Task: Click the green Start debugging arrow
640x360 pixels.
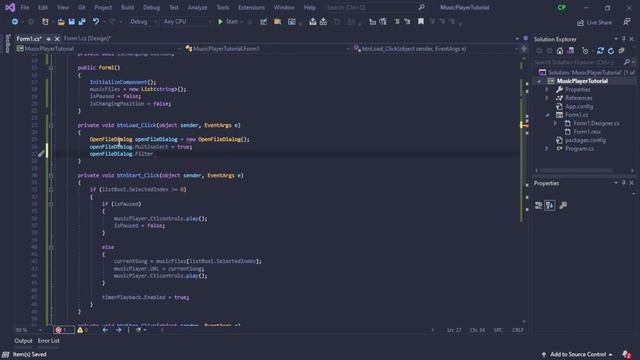Action: pos(220,22)
